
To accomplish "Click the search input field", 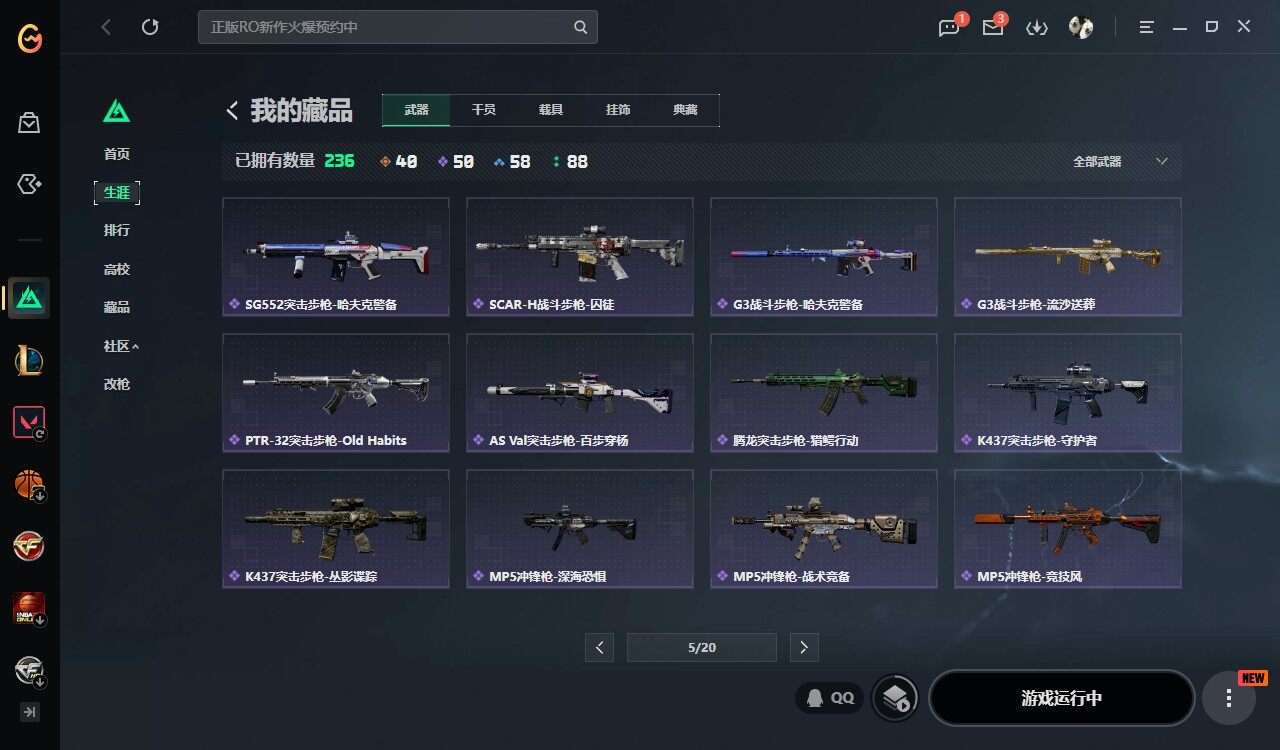I will click(x=398, y=27).
